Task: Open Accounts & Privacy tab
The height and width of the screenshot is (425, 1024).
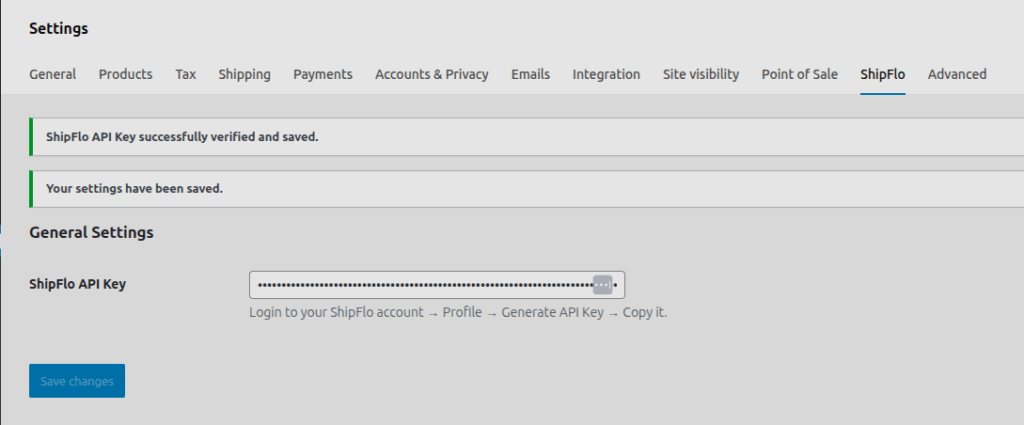Action: pos(432,74)
